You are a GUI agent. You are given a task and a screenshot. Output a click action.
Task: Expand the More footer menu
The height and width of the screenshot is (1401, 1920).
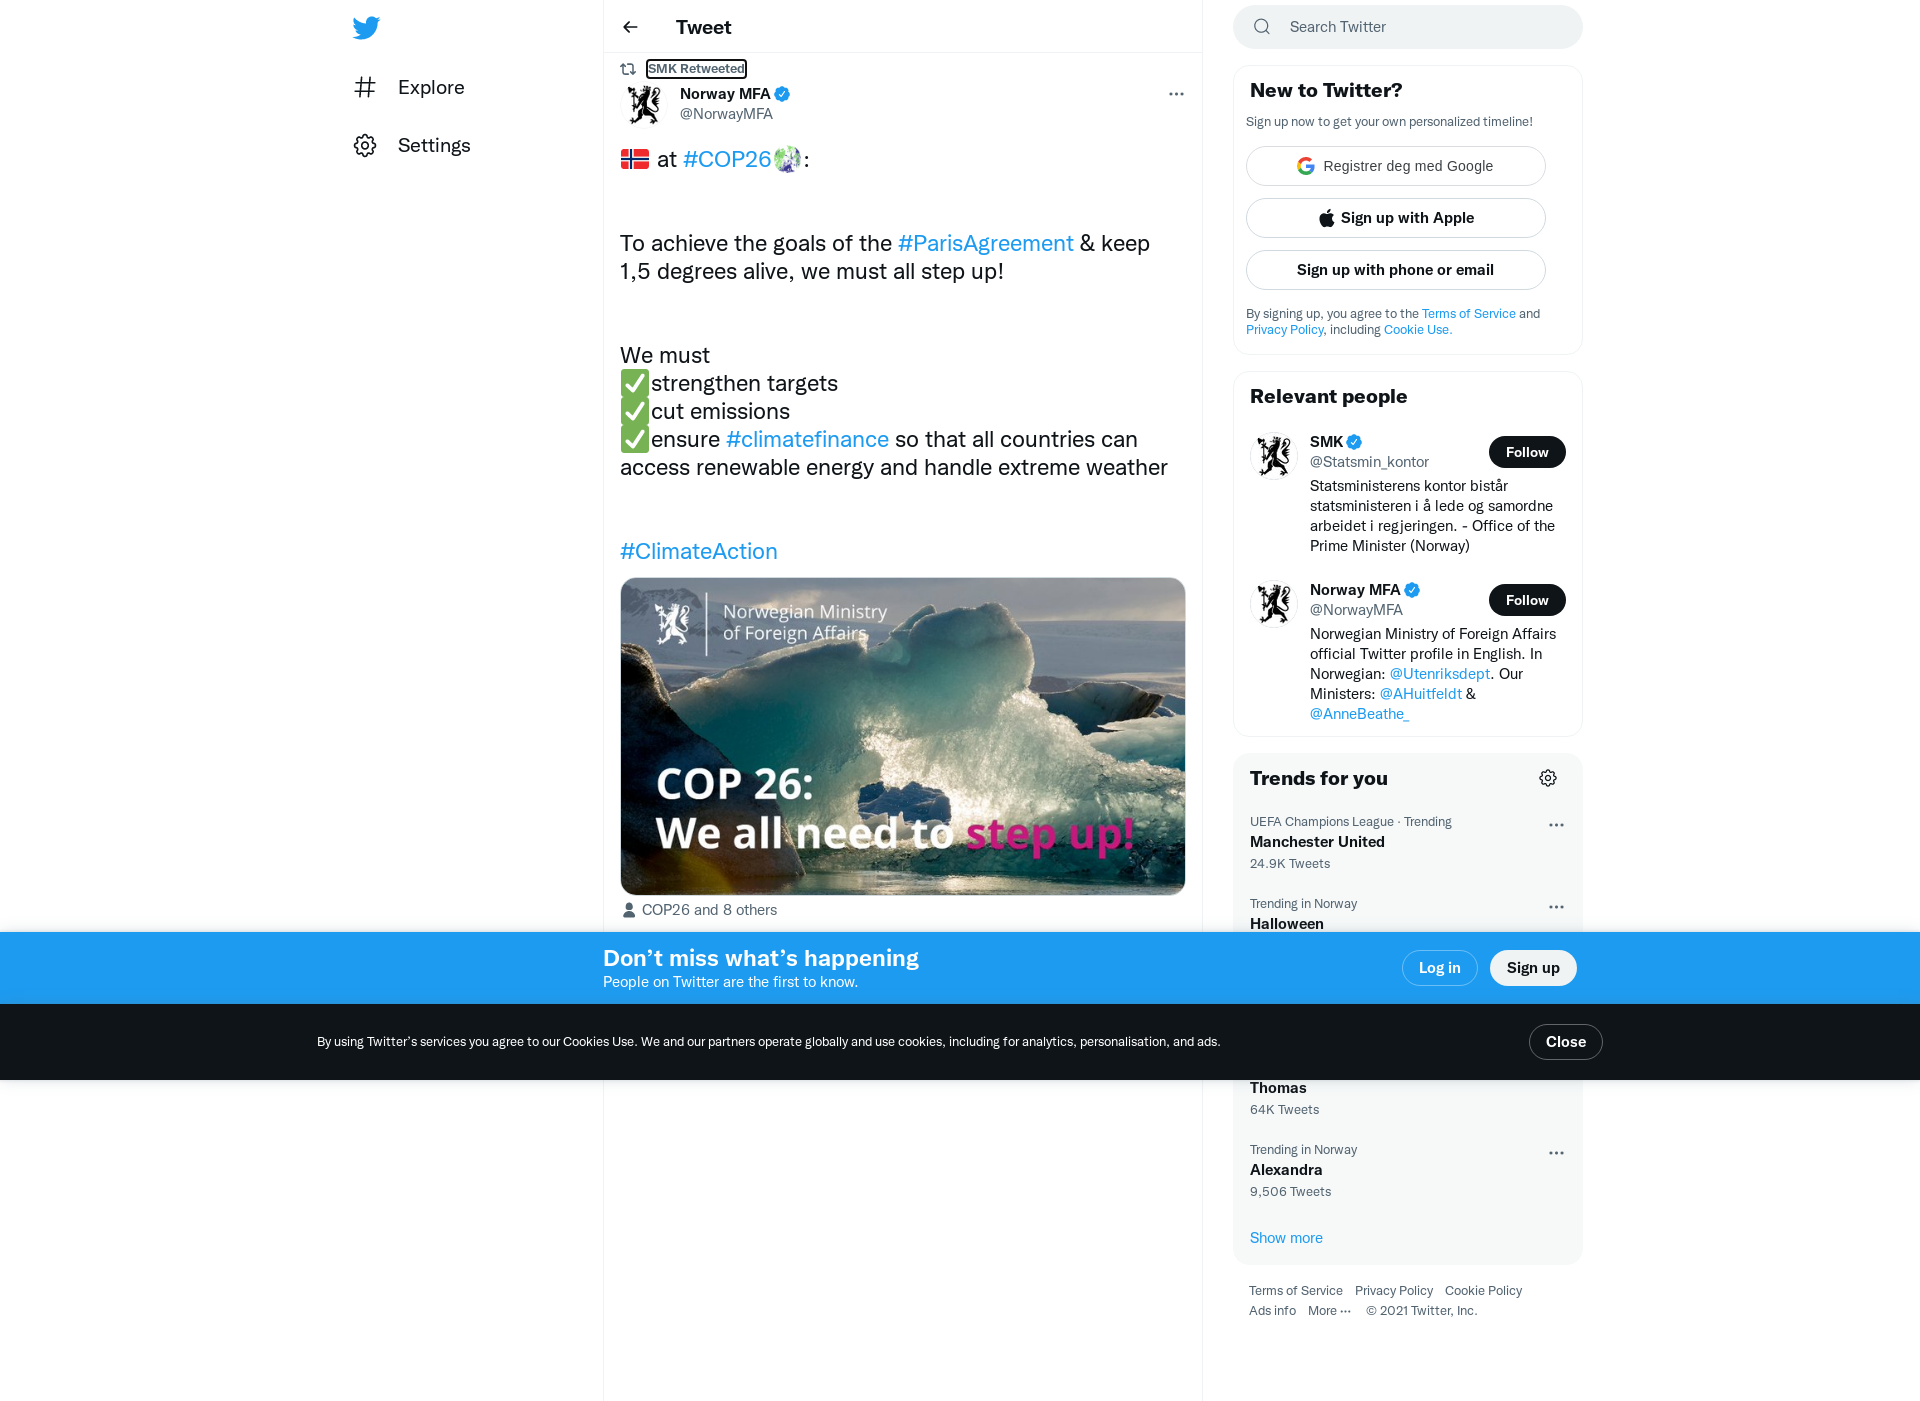[1329, 1311]
